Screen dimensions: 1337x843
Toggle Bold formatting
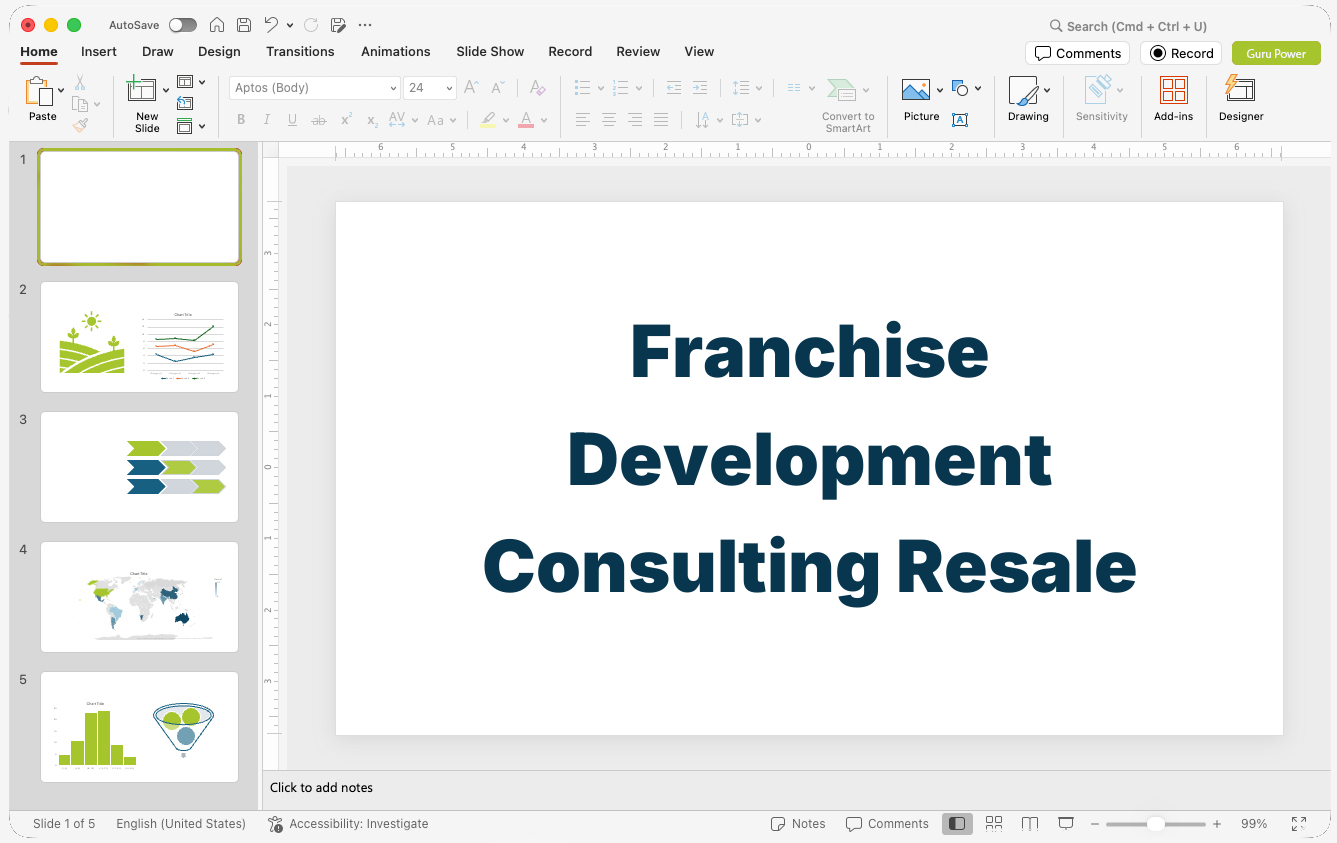[241, 120]
